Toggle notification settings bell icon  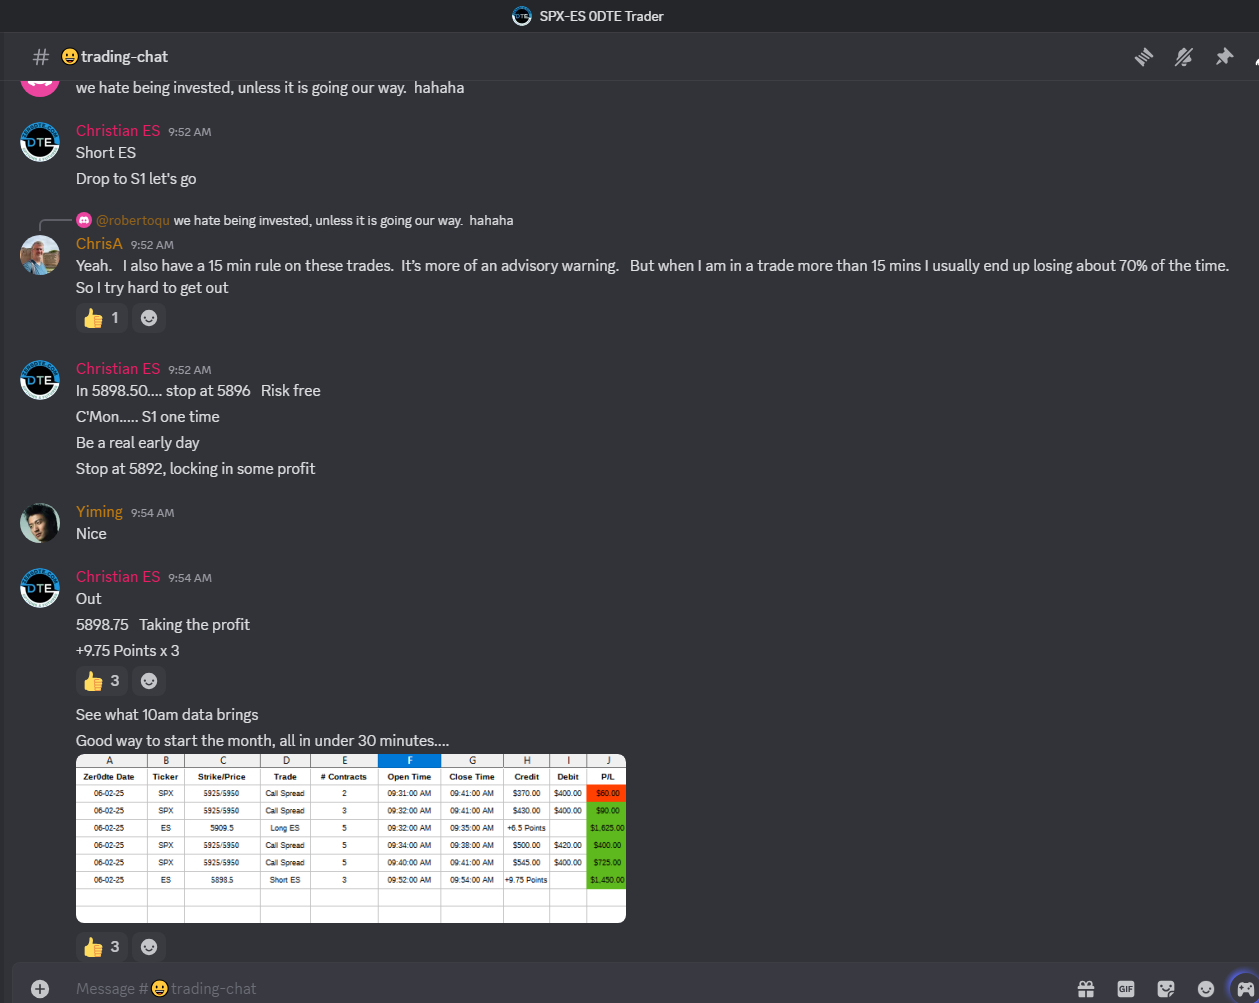[x=1184, y=57]
